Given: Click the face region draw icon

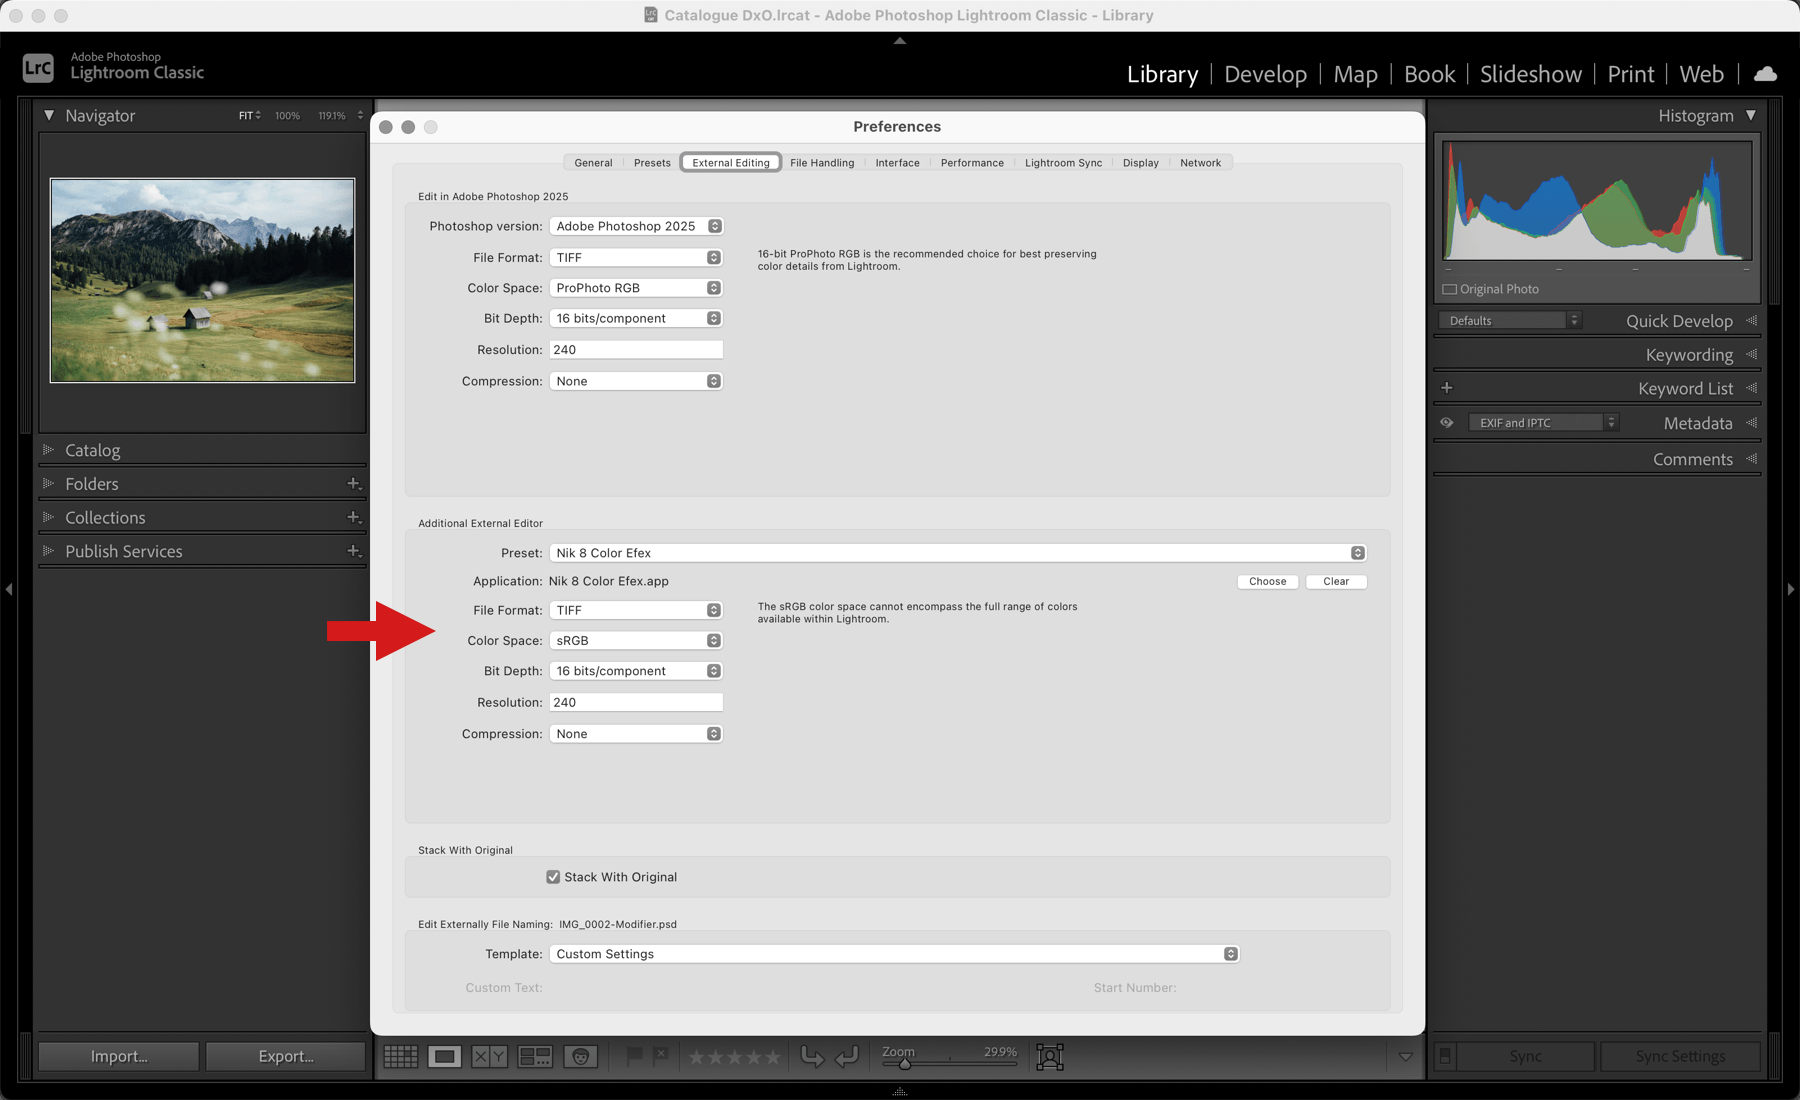Looking at the screenshot, I should coord(1050,1056).
